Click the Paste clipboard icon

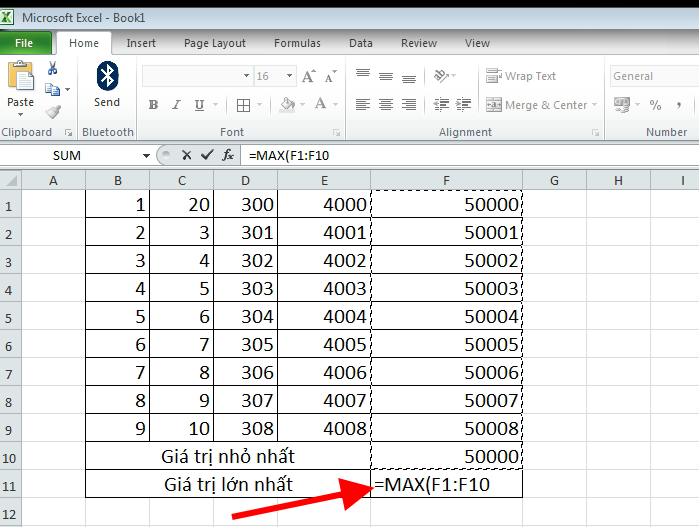coord(21,76)
